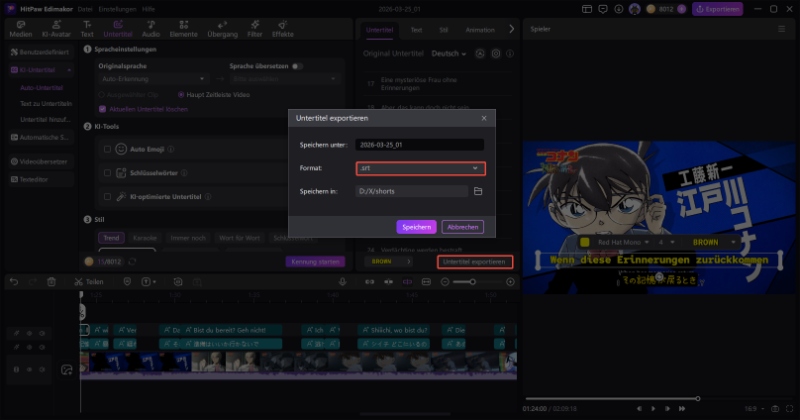Open the Red Hat Mono font dropdown
The image size is (800, 420).
623,242
